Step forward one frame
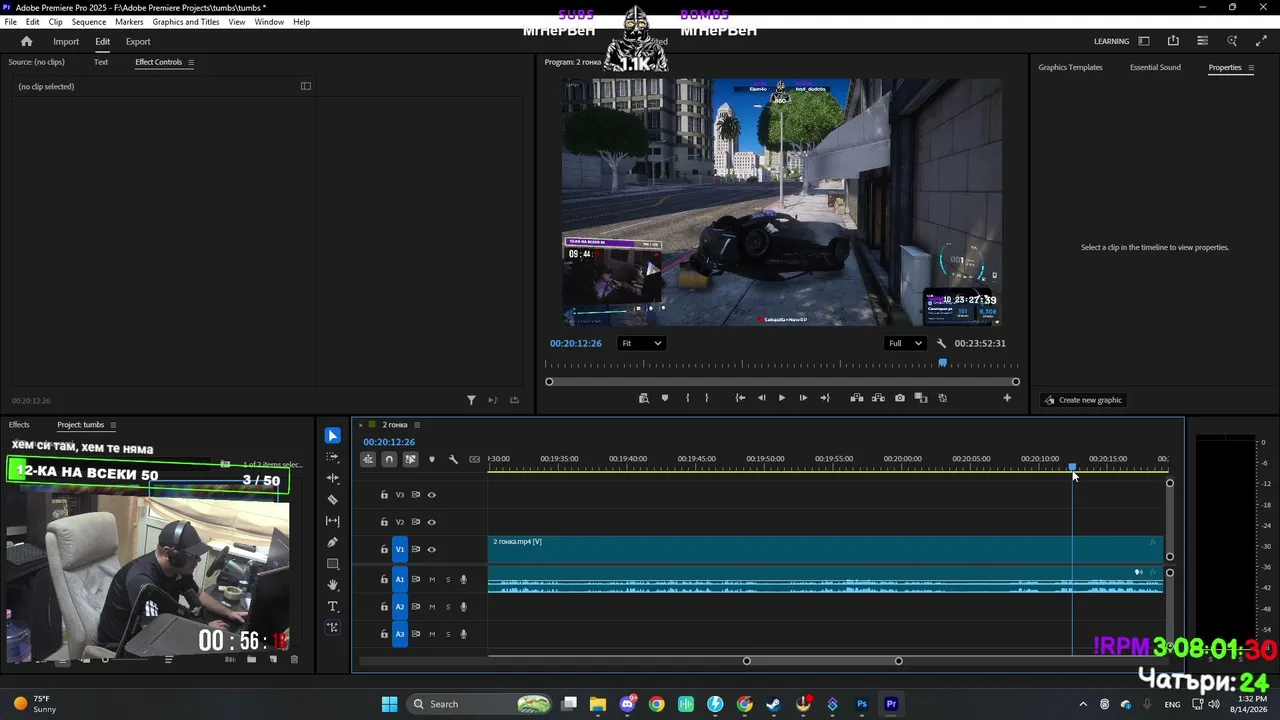This screenshot has width=1280, height=720. (x=803, y=398)
